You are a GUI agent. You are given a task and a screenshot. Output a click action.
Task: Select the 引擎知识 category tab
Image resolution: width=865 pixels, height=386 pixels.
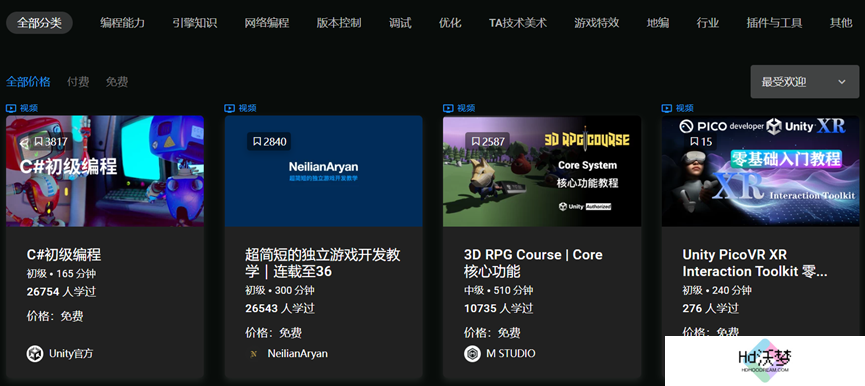click(x=194, y=23)
